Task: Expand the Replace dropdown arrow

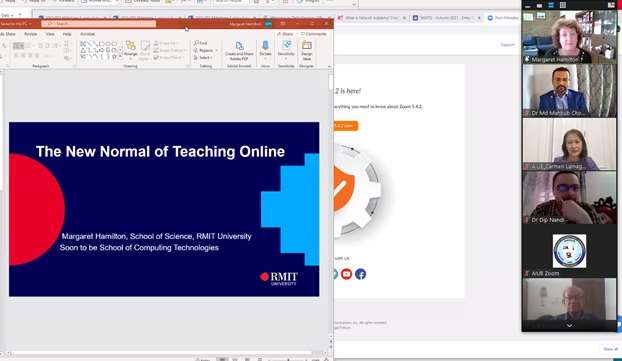Action: tap(217, 50)
